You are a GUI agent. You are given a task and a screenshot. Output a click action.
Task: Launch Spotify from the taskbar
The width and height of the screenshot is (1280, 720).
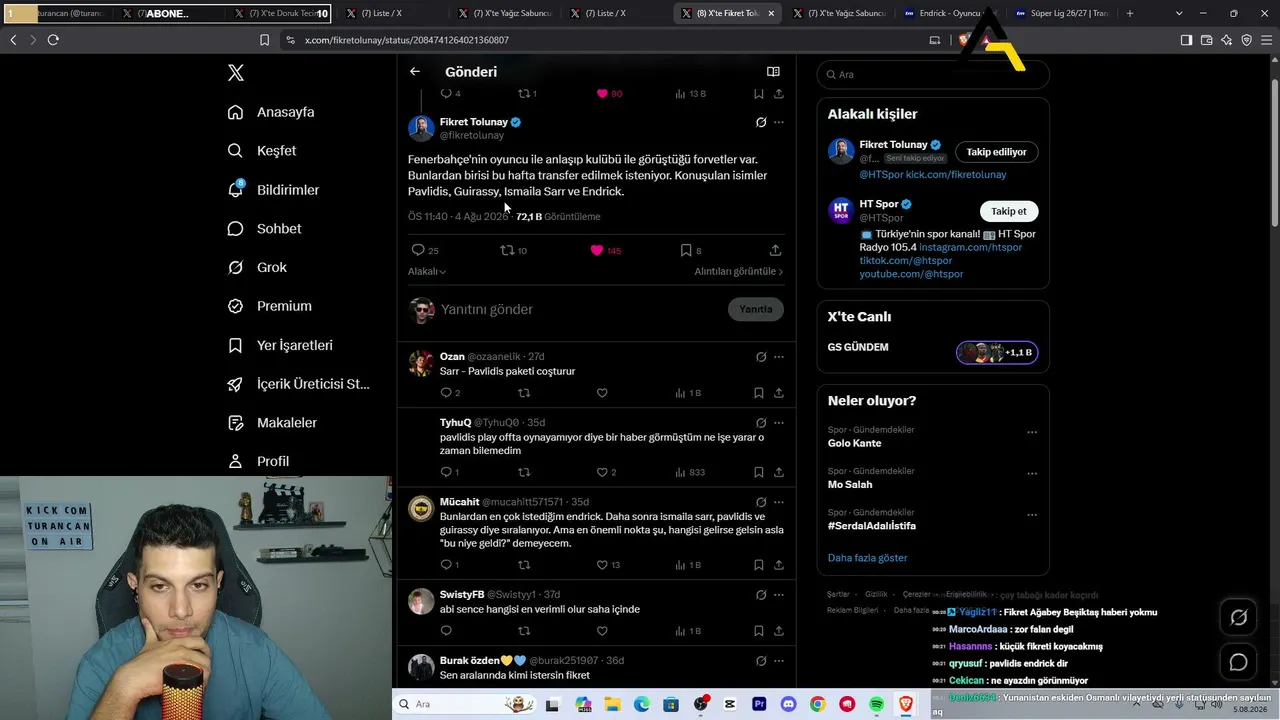876,704
